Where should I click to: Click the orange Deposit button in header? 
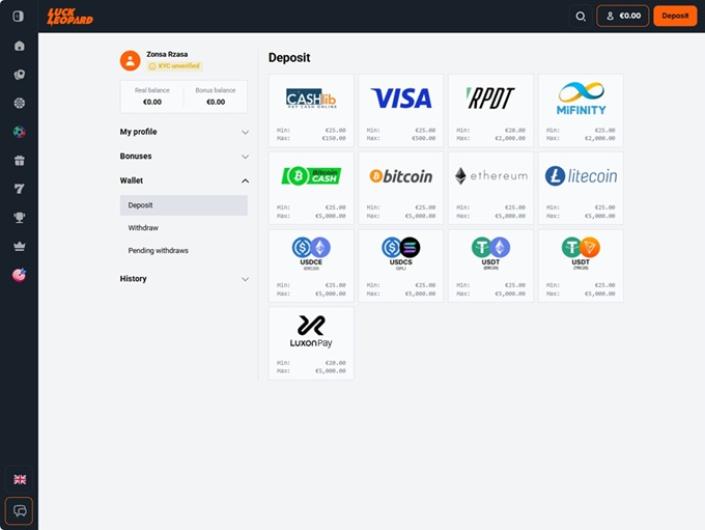(x=675, y=16)
